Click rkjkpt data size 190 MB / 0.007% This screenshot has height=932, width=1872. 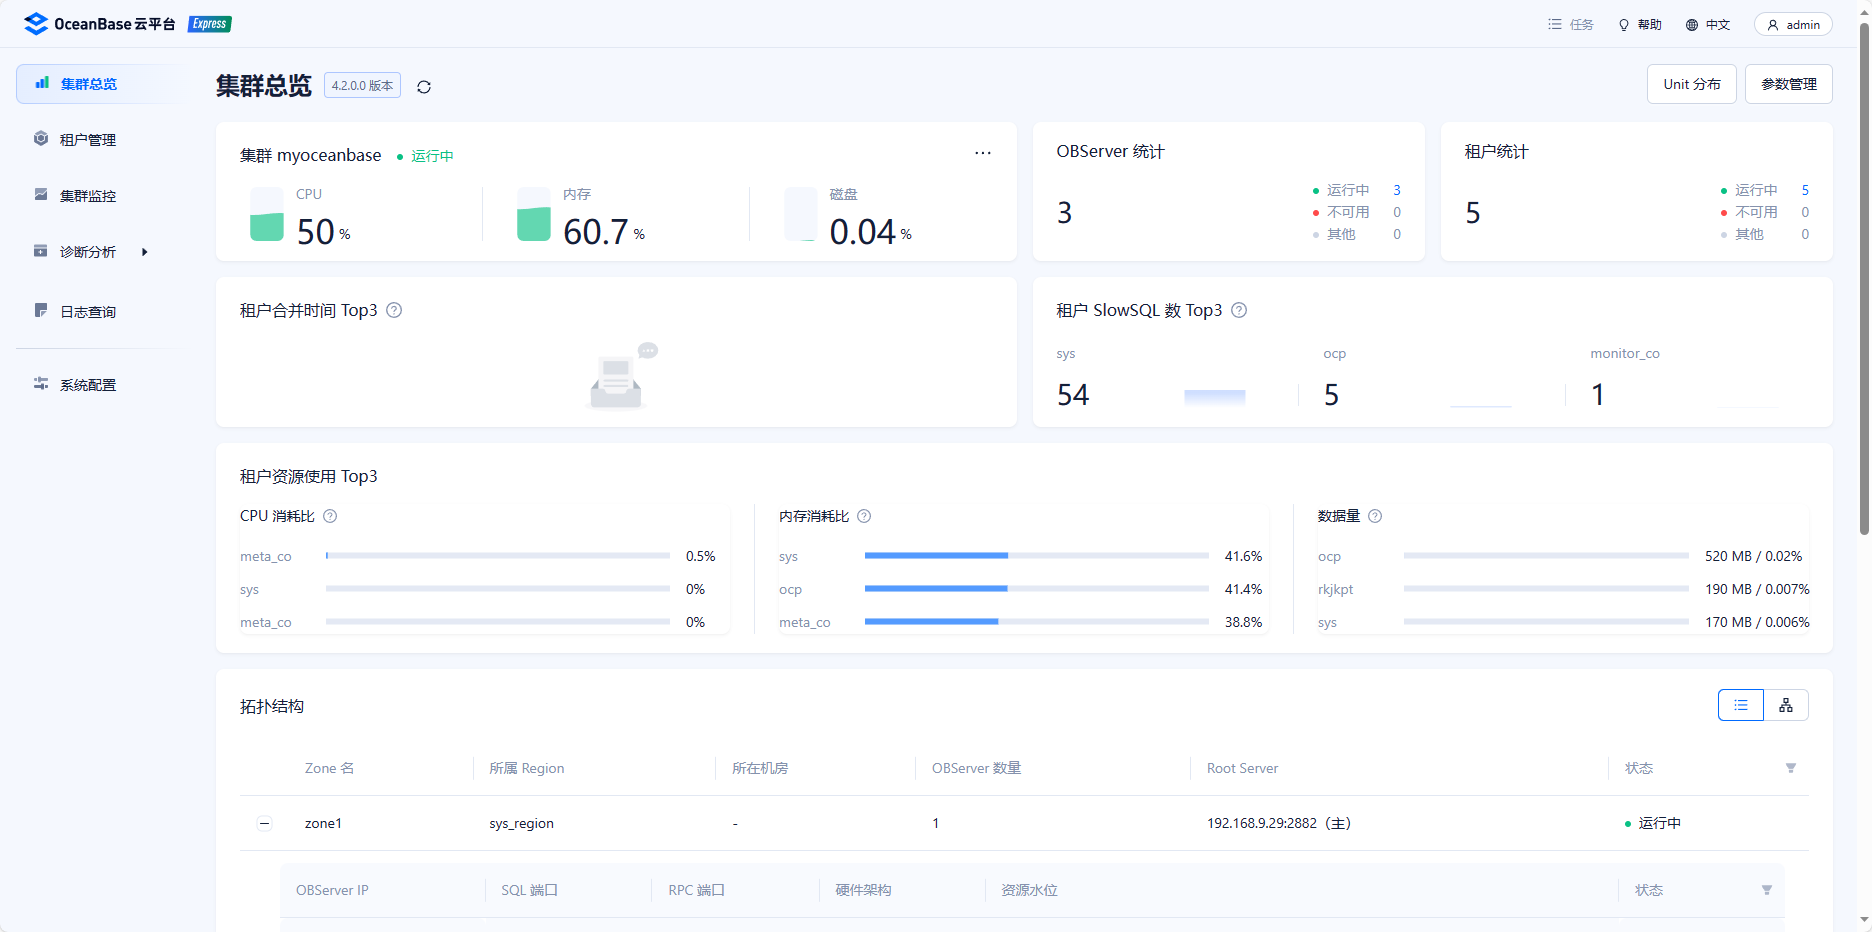click(1757, 589)
